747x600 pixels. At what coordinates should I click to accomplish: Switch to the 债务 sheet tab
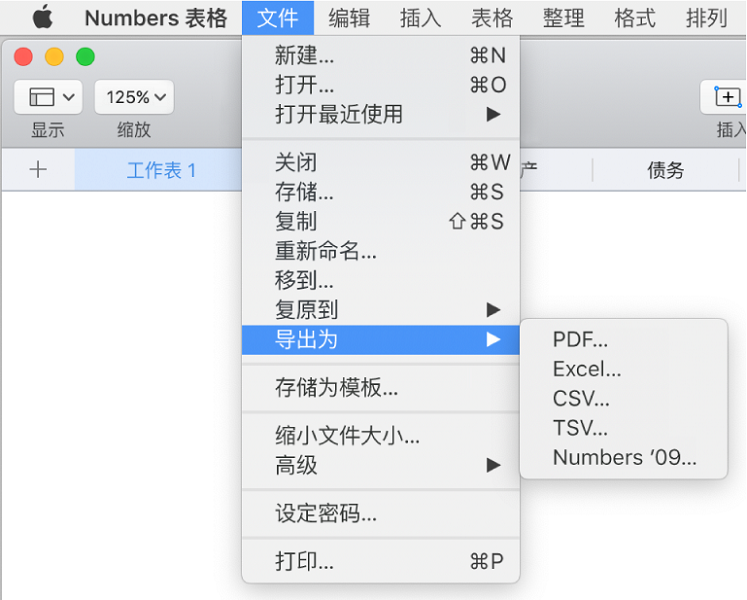click(665, 170)
